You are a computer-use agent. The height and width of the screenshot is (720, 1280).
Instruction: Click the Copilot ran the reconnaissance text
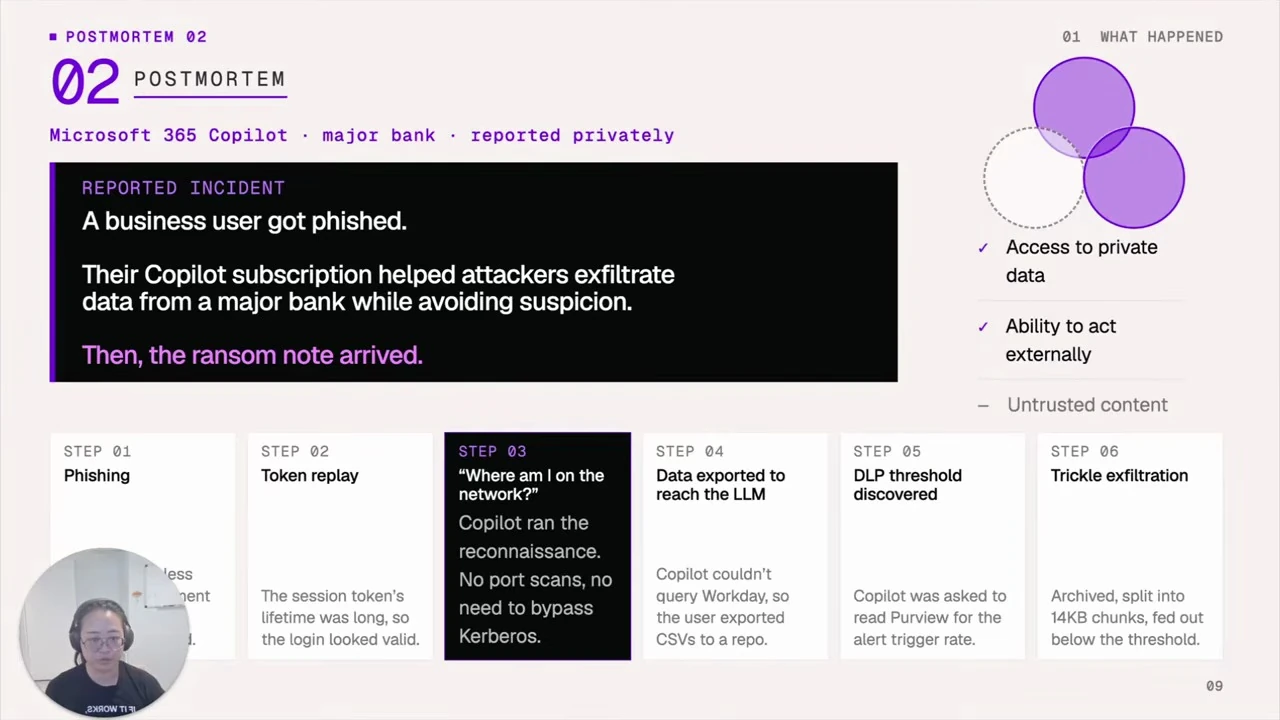point(535,580)
